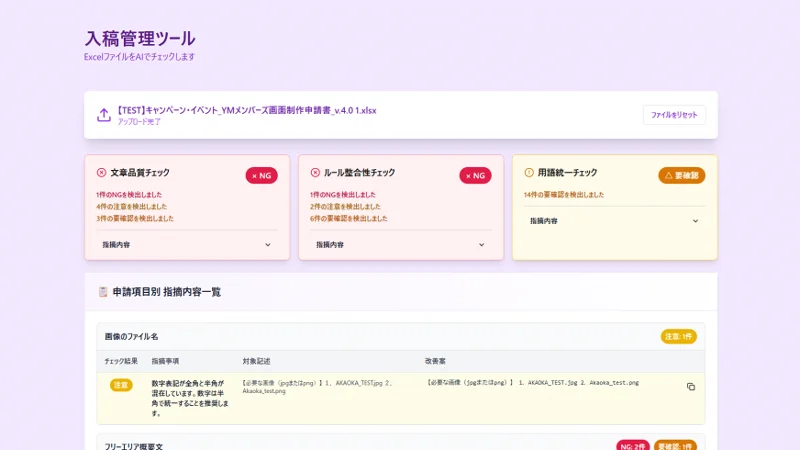This screenshot has width=800, height=450.
Task: Click the 用語統一チェック card title
Action: pyautogui.click(x=567, y=172)
